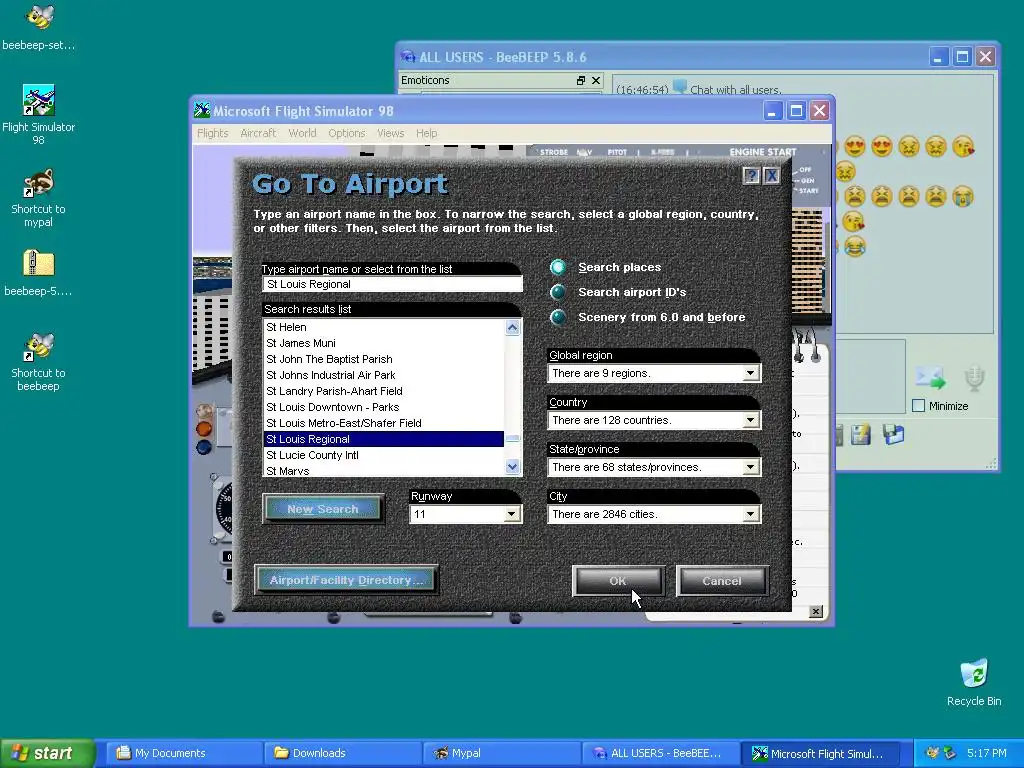Image resolution: width=1024 pixels, height=768 pixels.
Task: Click the tears of joy emoji in BeeBEEP
Action: 854,246
